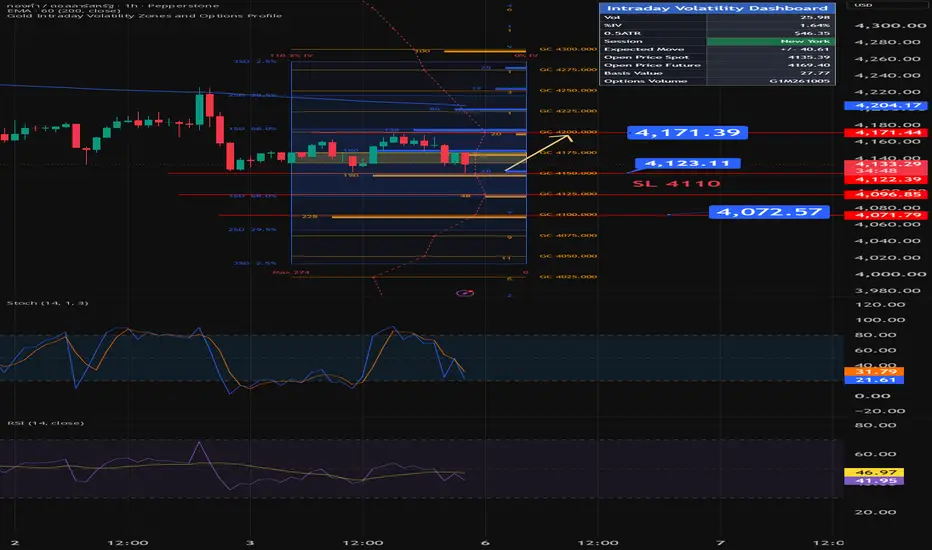Click the Vol 25.98 dashboard row
This screenshot has width=932, height=550.
(x=717, y=17)
